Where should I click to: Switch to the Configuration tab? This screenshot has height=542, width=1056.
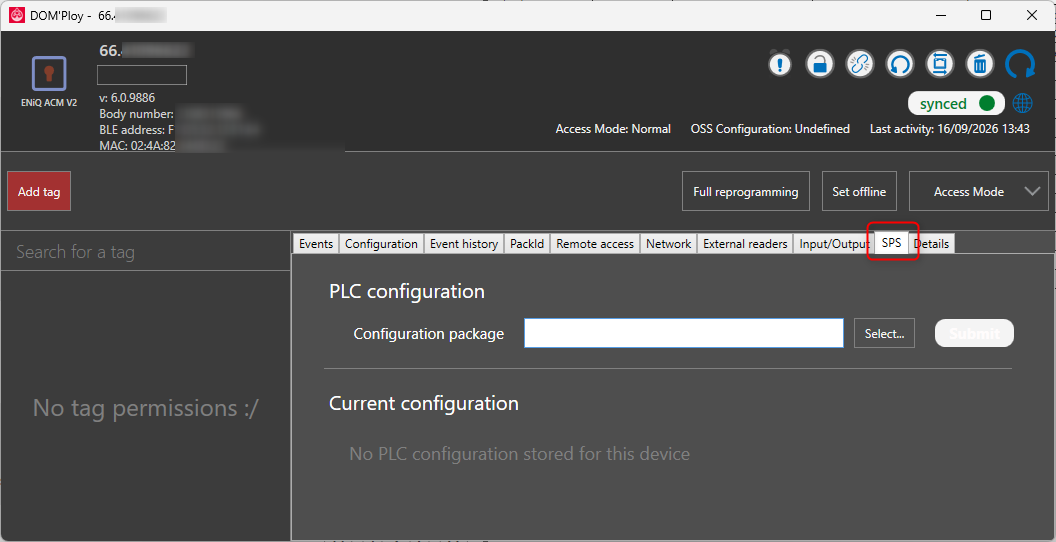coord(381,244)
